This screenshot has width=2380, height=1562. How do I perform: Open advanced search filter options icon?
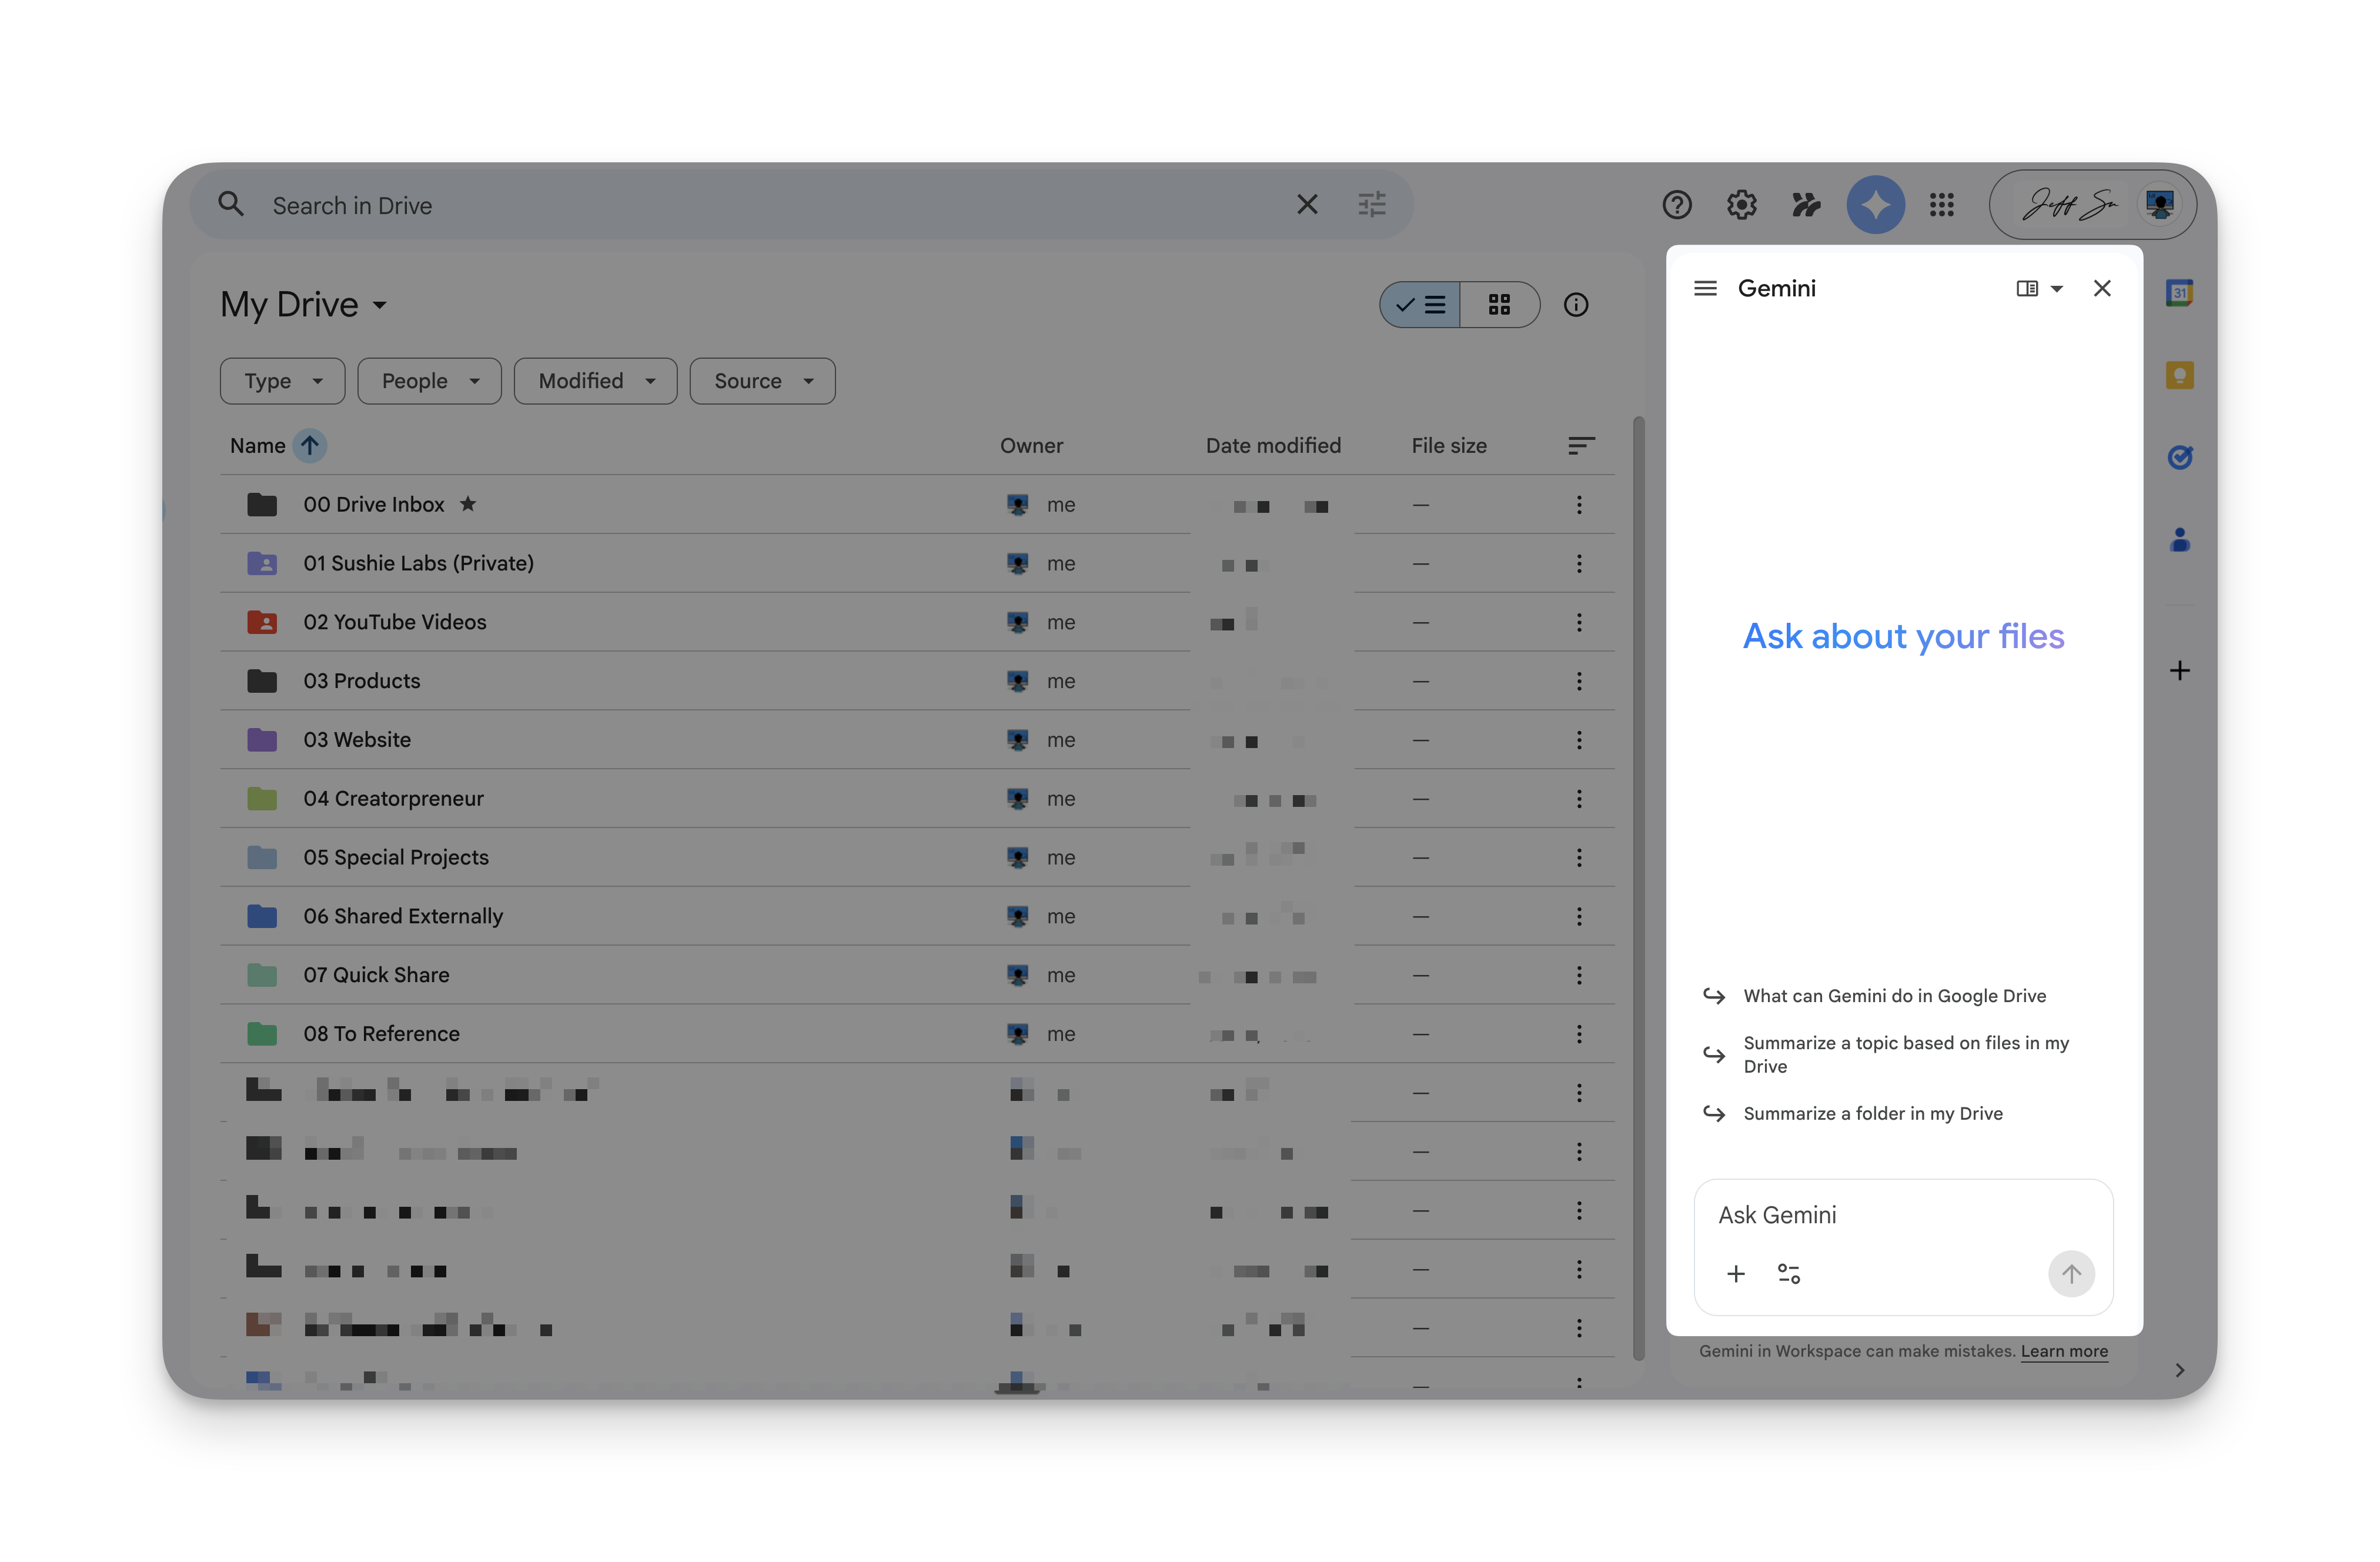tap(1372, 205)
